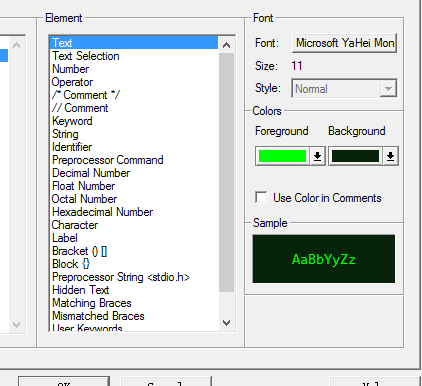Click the left list scroll up arrow
Viewport: 422px width, 386px height.
(x=16, y=45)
